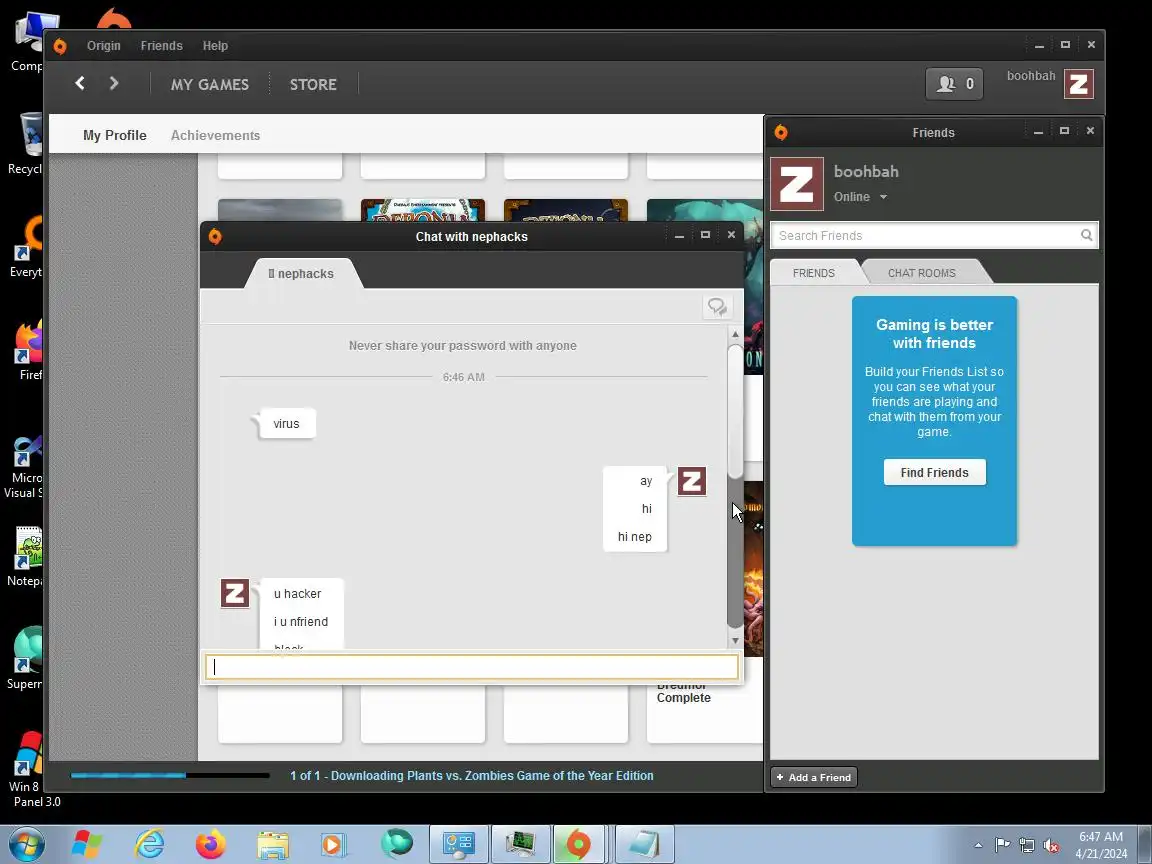The height and width of the screenshot is (864, 1152).
Task: Open the Action Center flag icon in the tray
Action: click(1002, 845)
